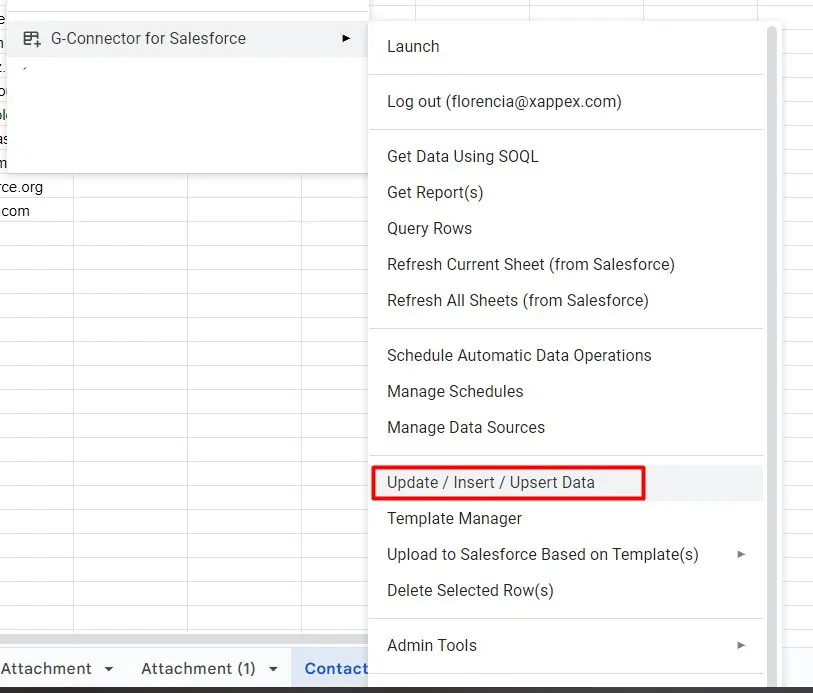The image size is (813, 693).
Task: Open Manage Data Sources
Action: tap(566, 428)
